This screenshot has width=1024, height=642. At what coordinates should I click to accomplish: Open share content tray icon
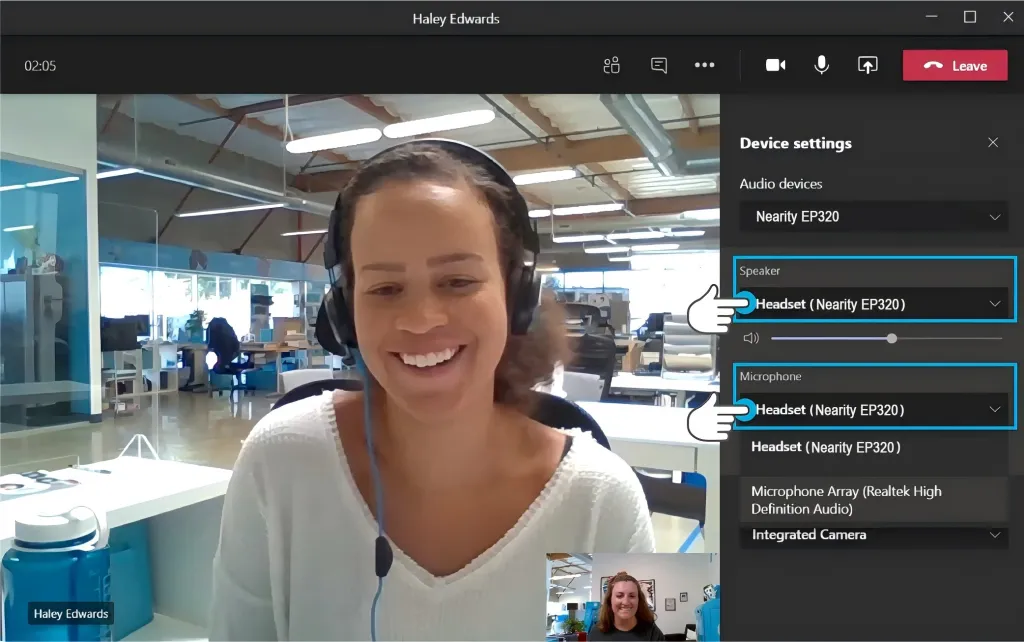point(867,65)
